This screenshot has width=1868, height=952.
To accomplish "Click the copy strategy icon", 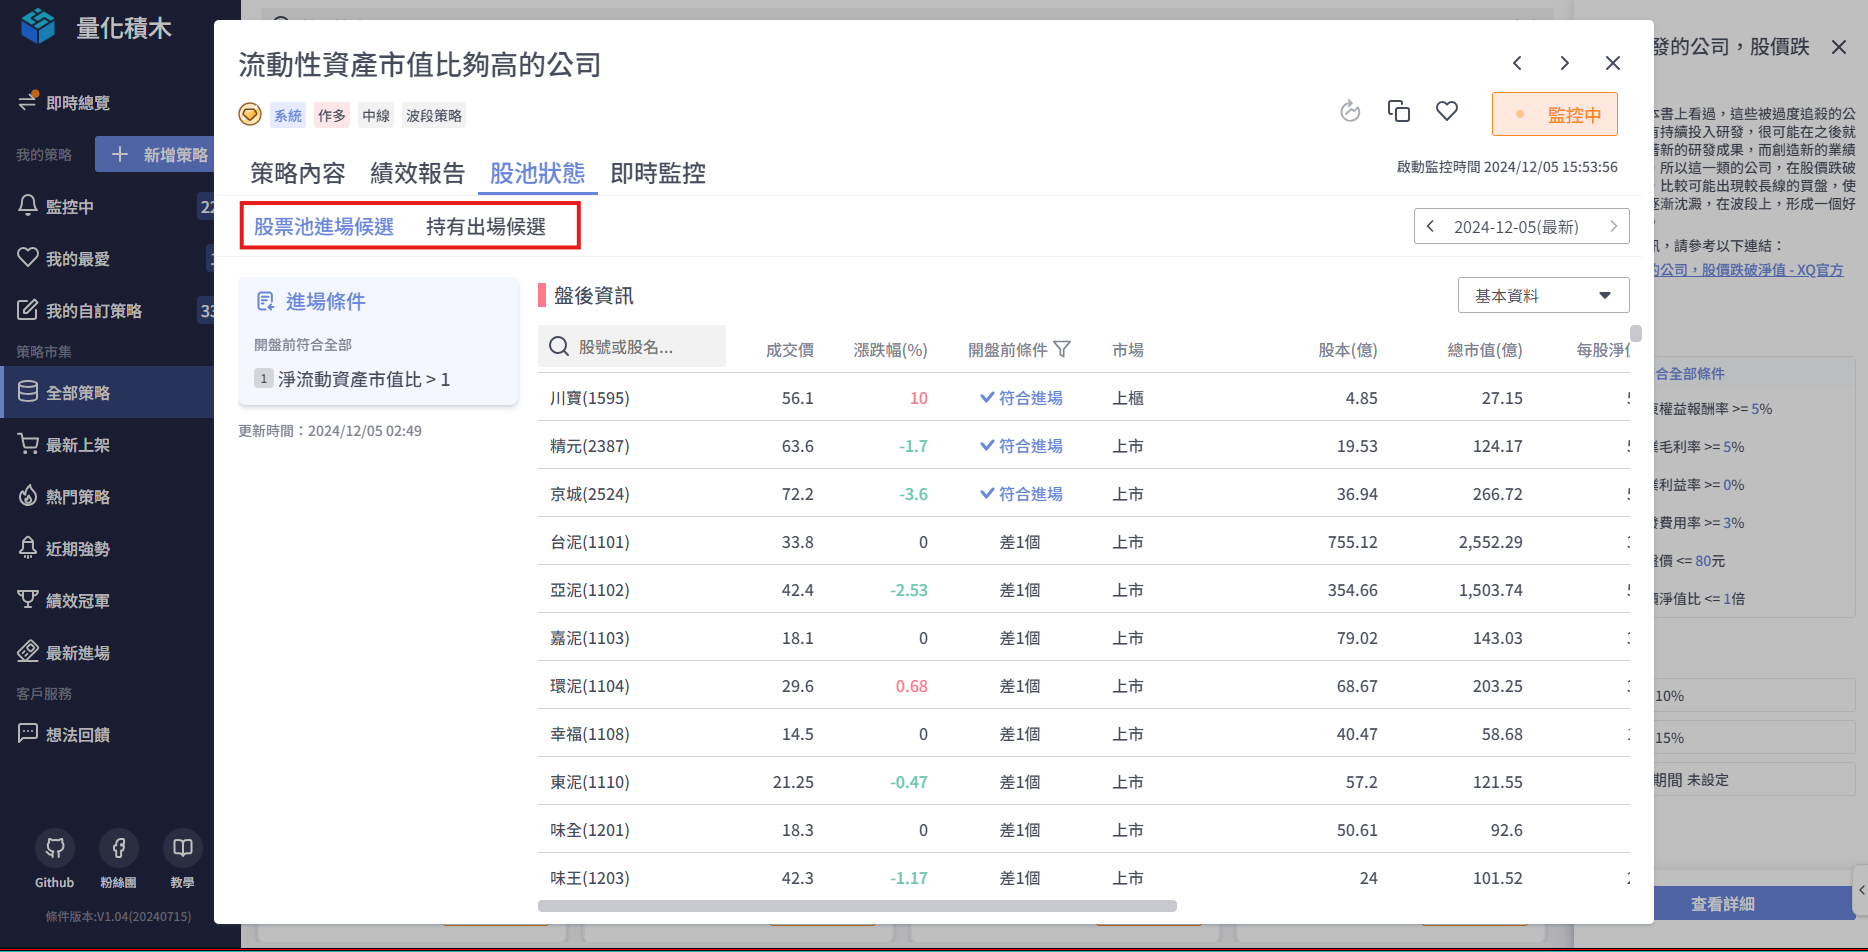I will (x=1398, y=111).
